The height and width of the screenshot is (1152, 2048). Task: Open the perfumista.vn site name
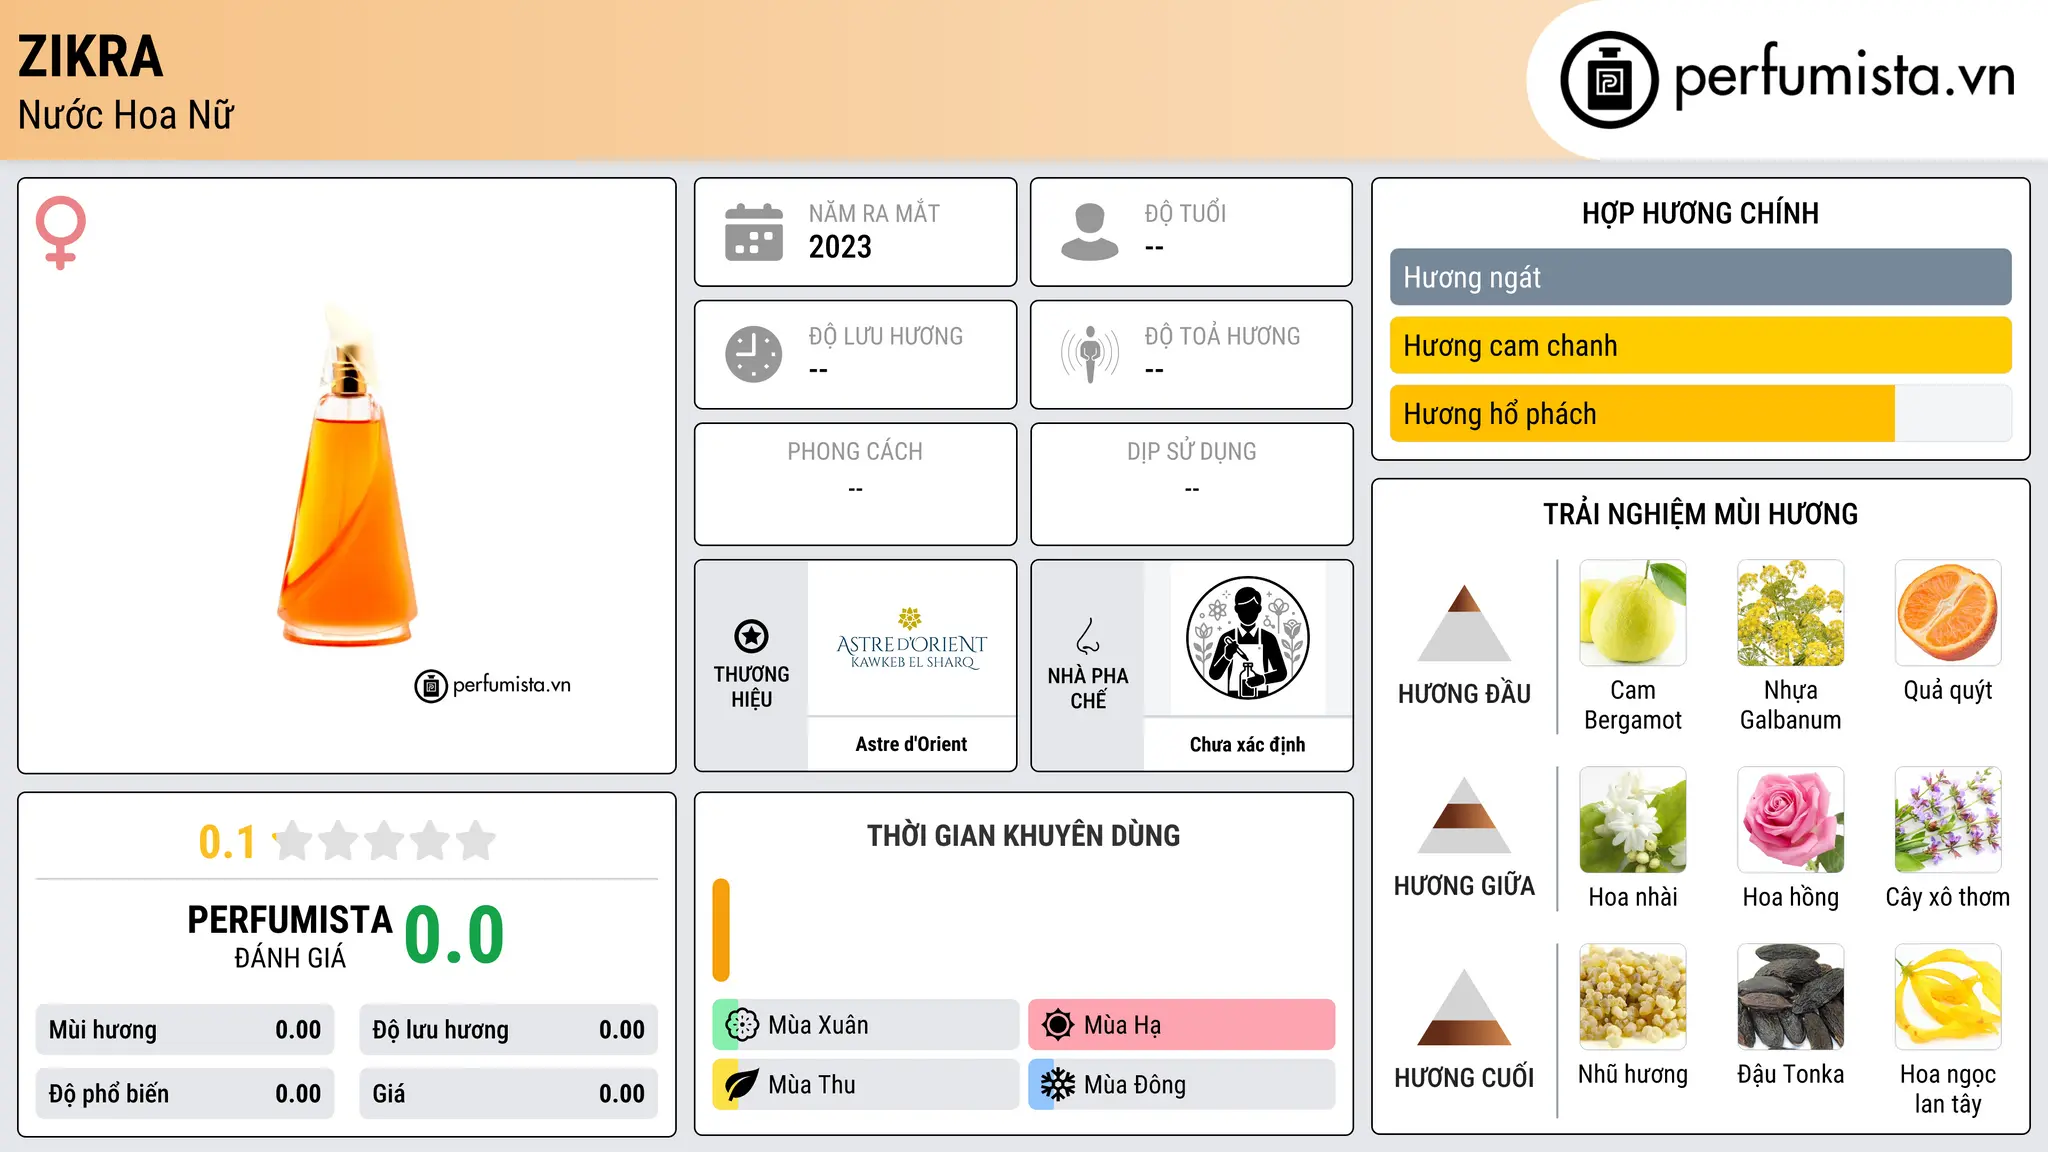[x=1844, y=76]
